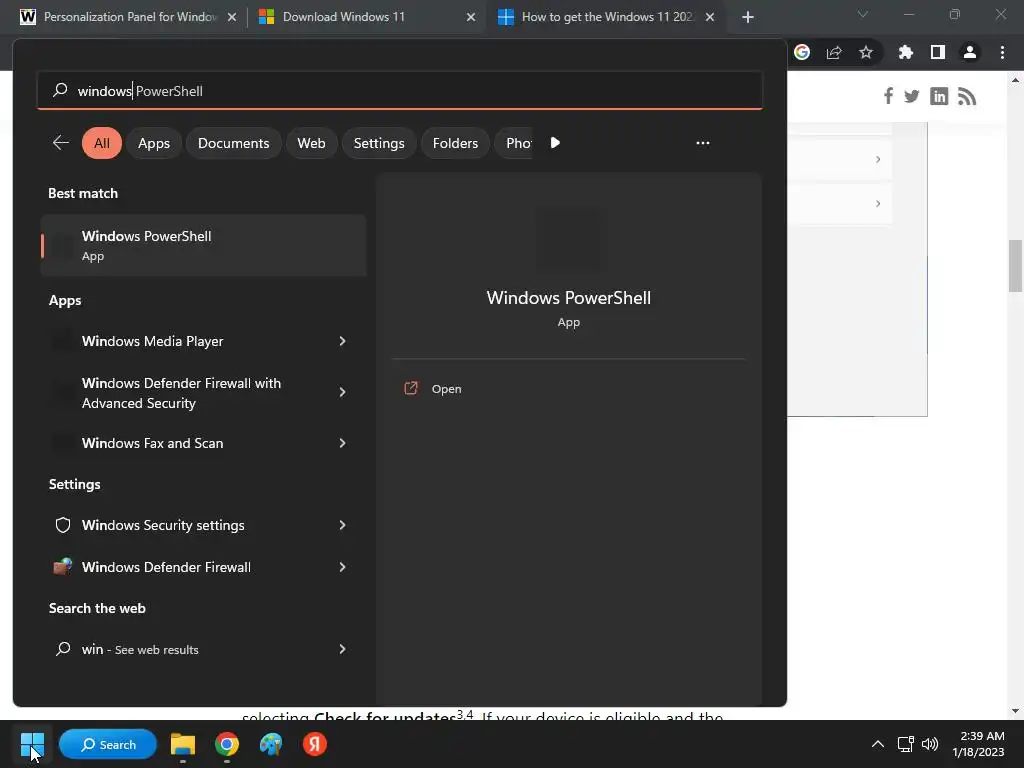Open the network status tray icon

point(905,744)
